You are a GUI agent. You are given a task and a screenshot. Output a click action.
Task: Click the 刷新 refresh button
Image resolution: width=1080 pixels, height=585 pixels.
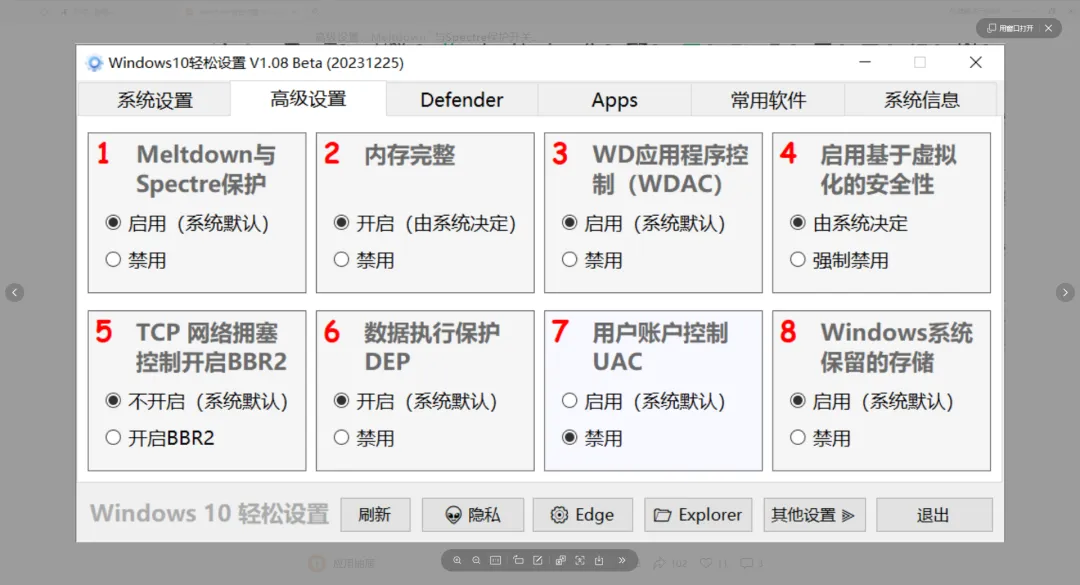point(375,515)
